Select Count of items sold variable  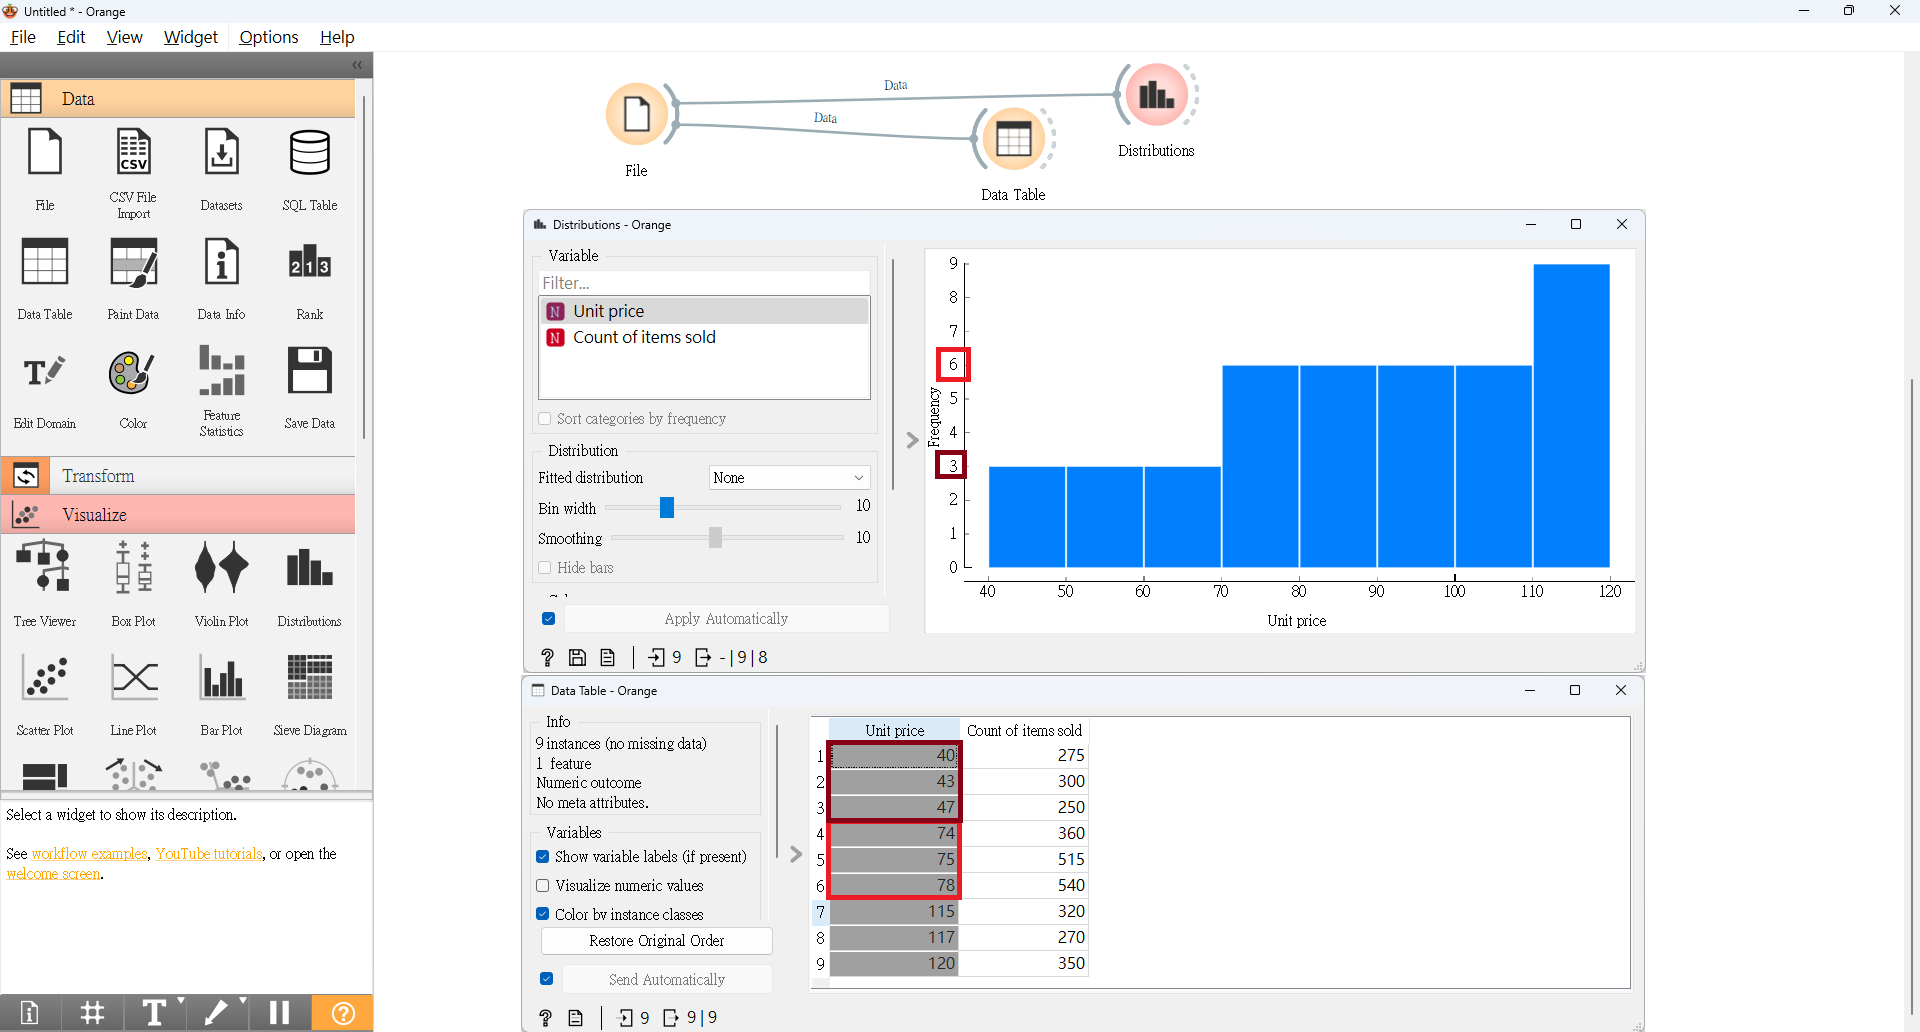coord(644,338)
